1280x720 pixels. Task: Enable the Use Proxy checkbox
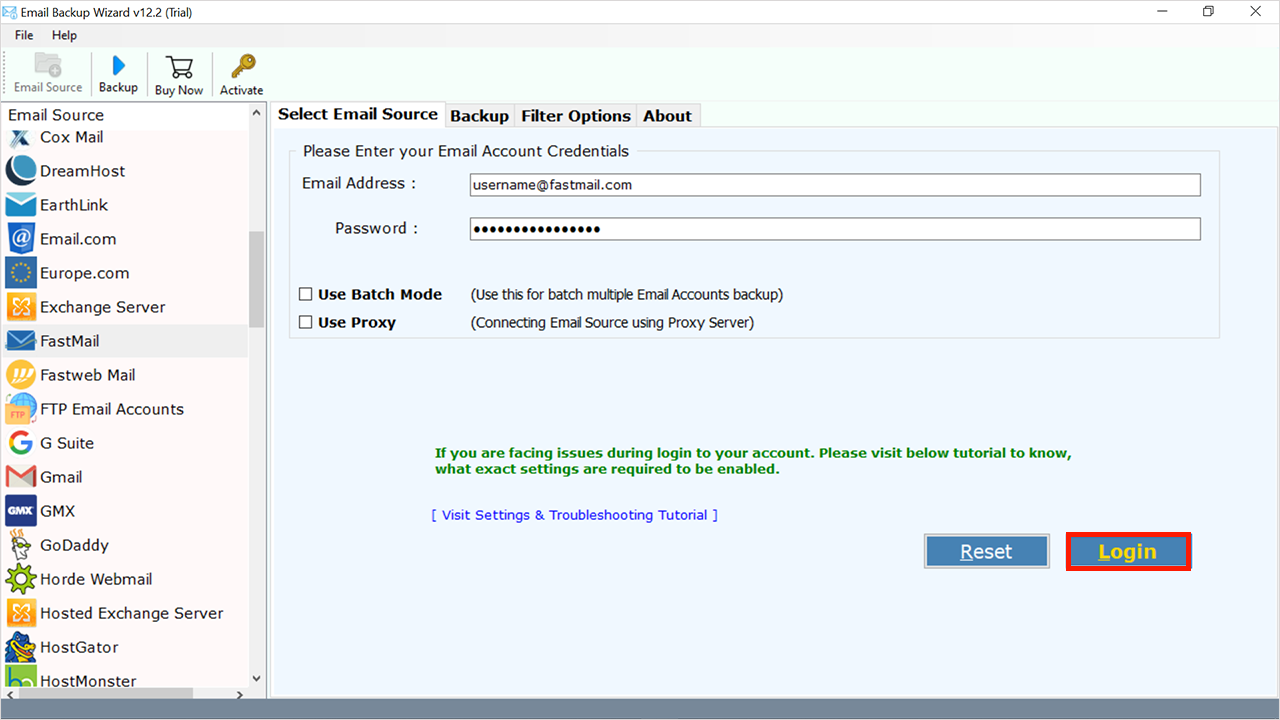pos(306,322)
